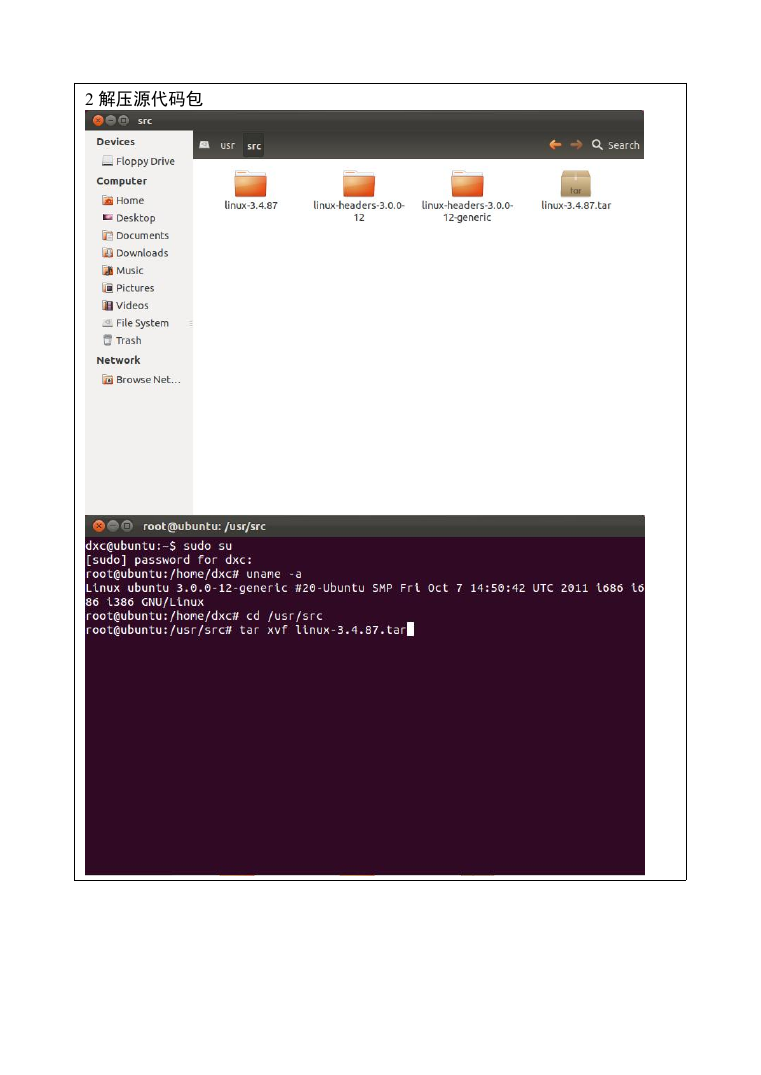
Task: Open File System in sidebar
Action: click(x=136, y=323)
